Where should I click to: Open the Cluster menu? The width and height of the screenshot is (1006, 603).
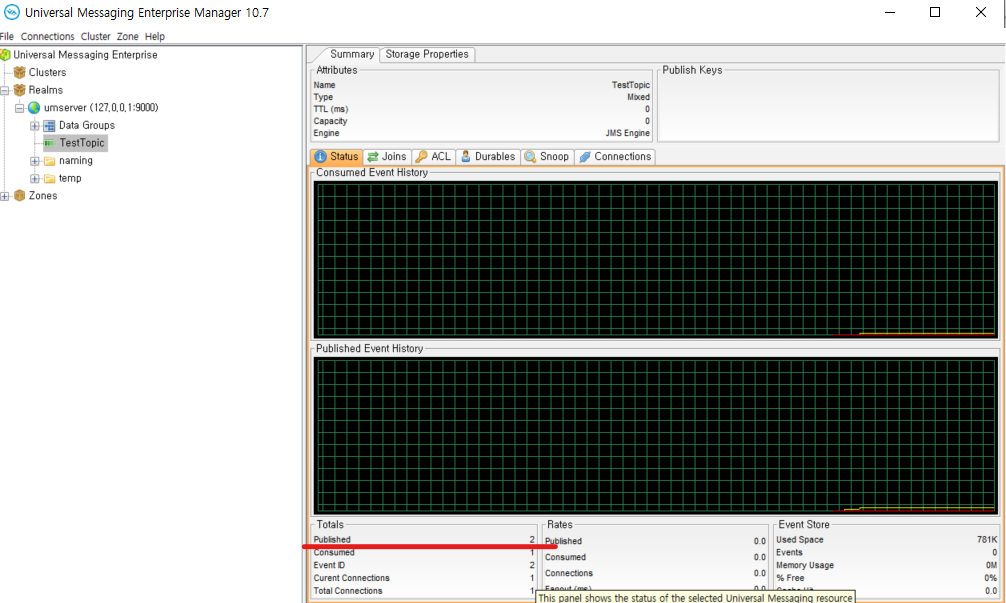96,36
